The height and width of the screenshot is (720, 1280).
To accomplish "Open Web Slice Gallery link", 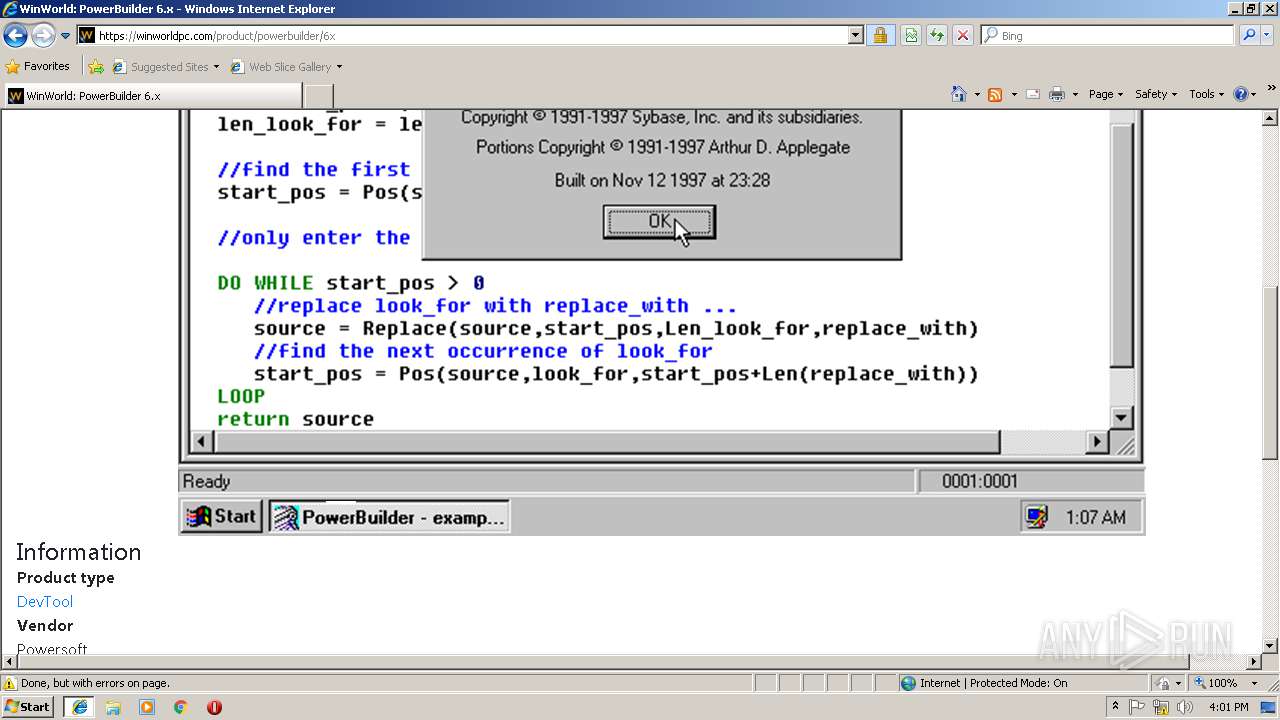I will 286,67.
